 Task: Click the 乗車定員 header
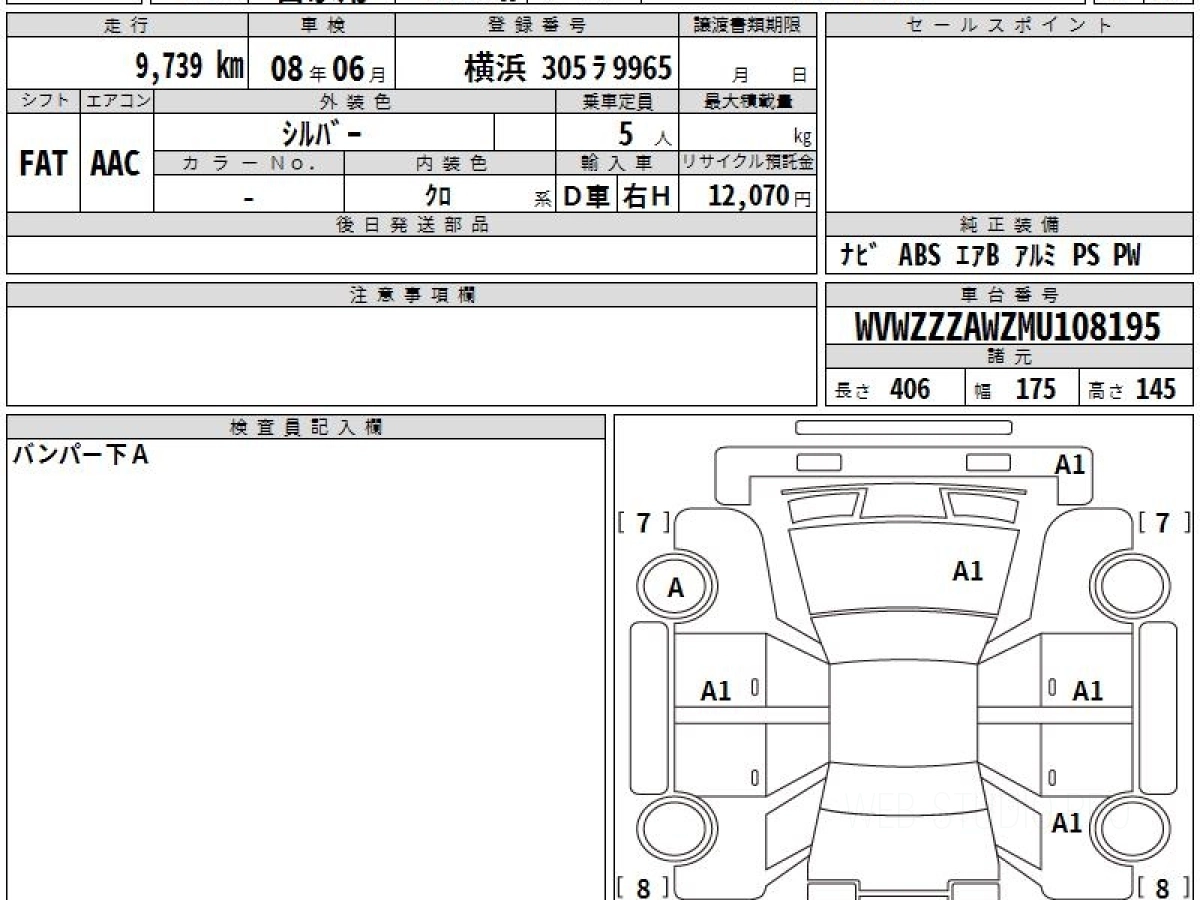click(617, 100)
